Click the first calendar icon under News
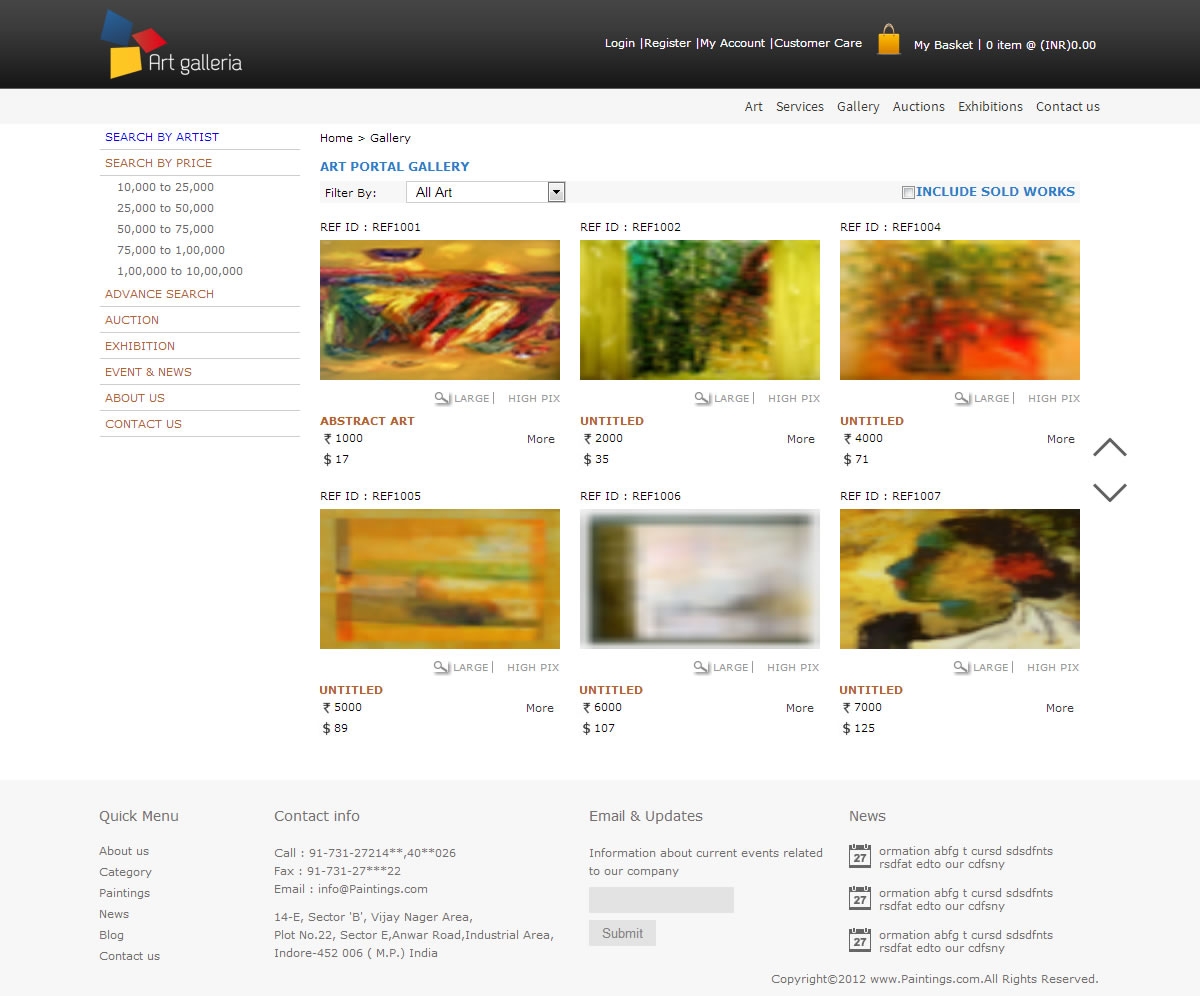The width and height of the screenshot is (1200, 996). [860, 856]
